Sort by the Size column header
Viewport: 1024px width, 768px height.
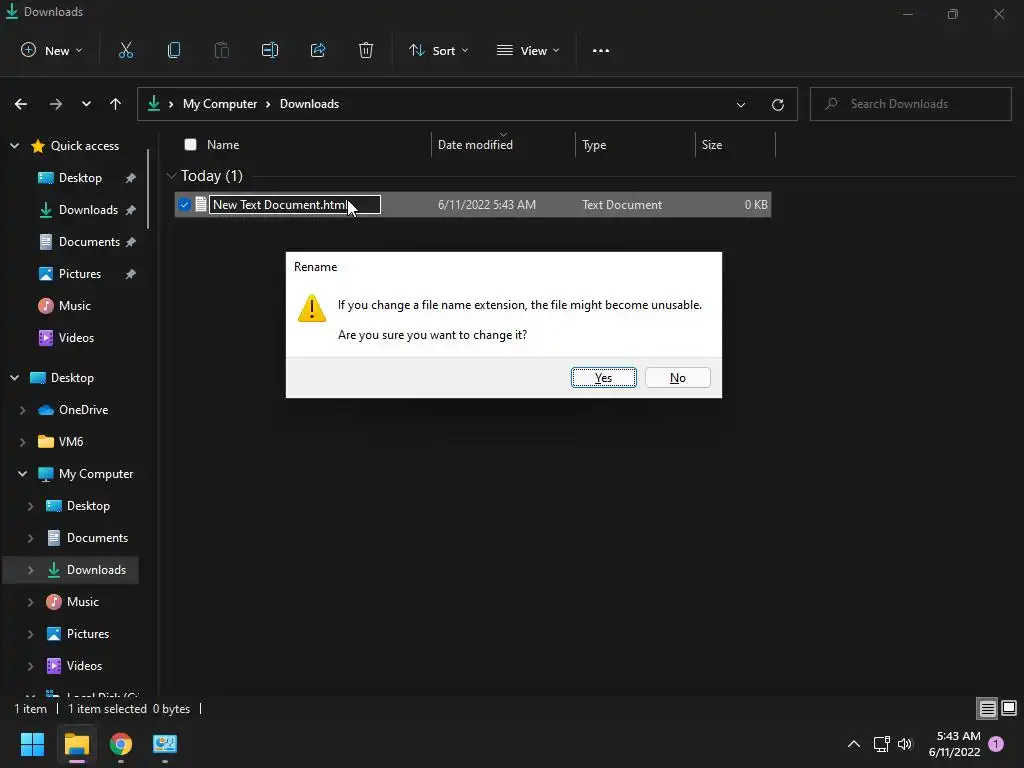point(712,145)
